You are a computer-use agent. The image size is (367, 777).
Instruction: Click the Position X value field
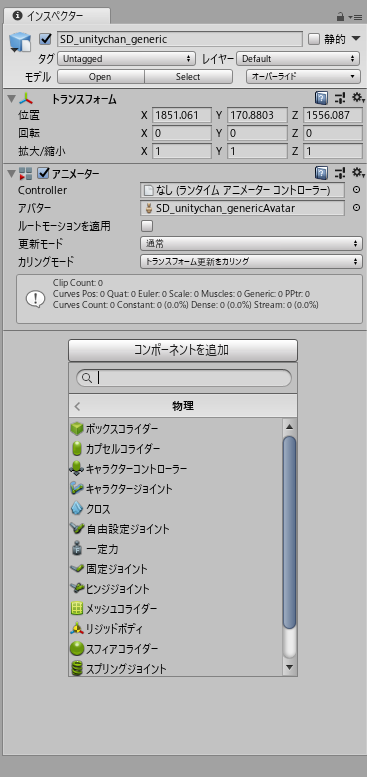click(x=182, y=115)
